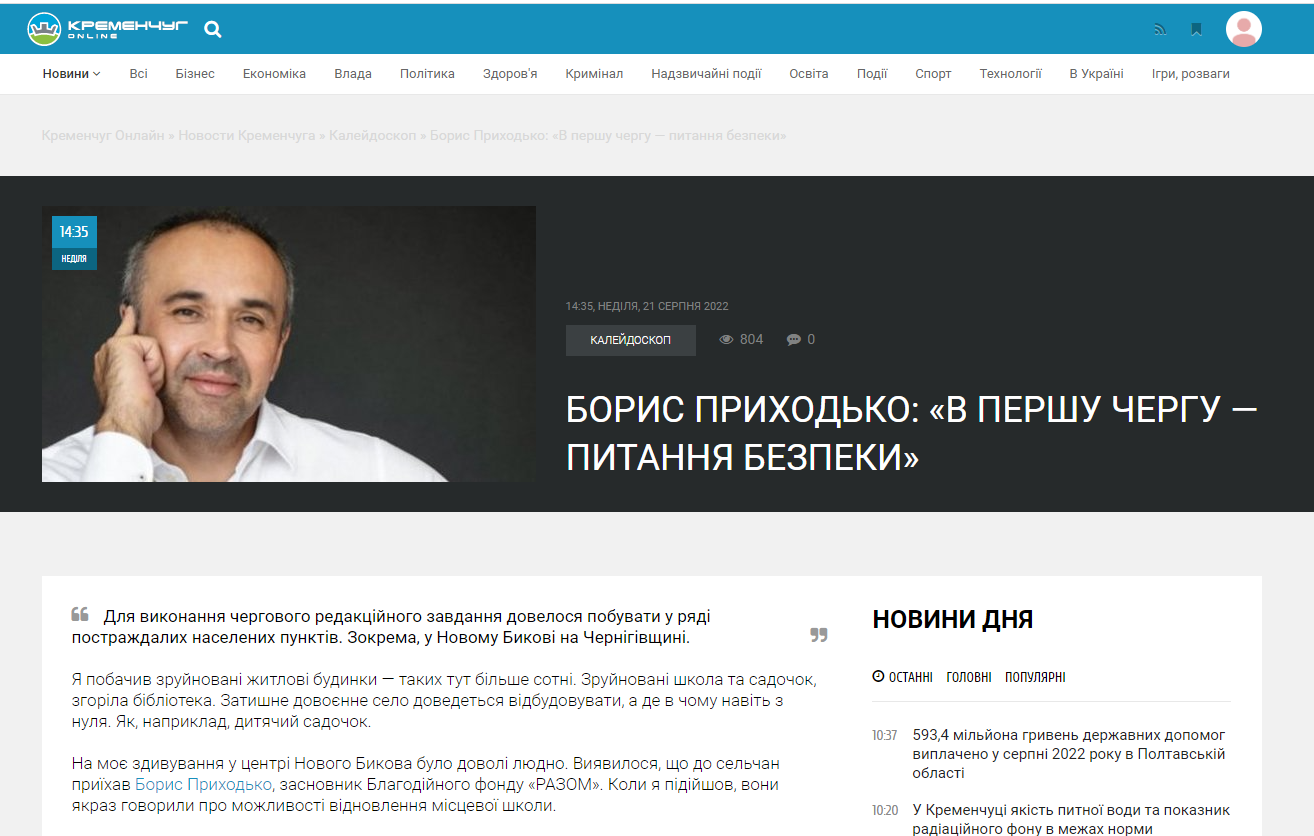
Task: Open news about якість питної води
Action: tap(1071, 819)
